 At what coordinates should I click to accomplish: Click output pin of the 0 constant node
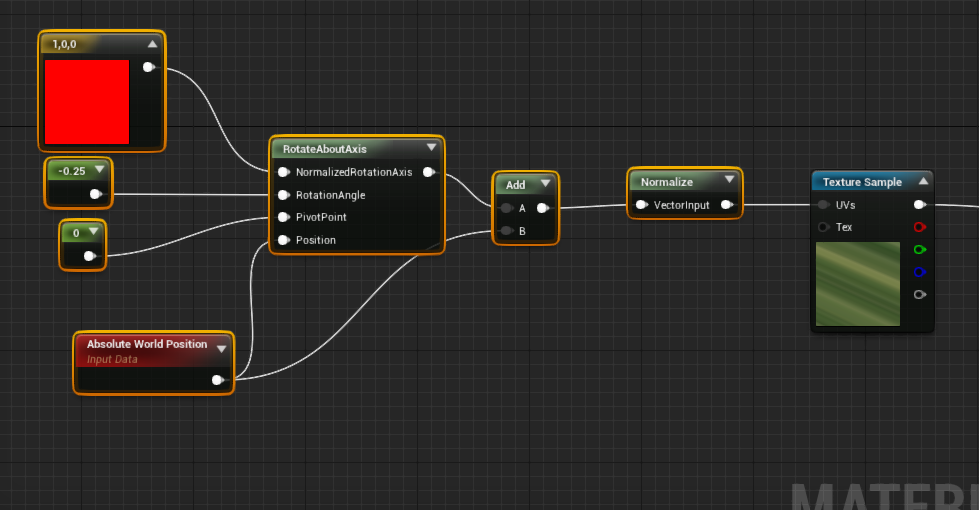coord(90,256)
